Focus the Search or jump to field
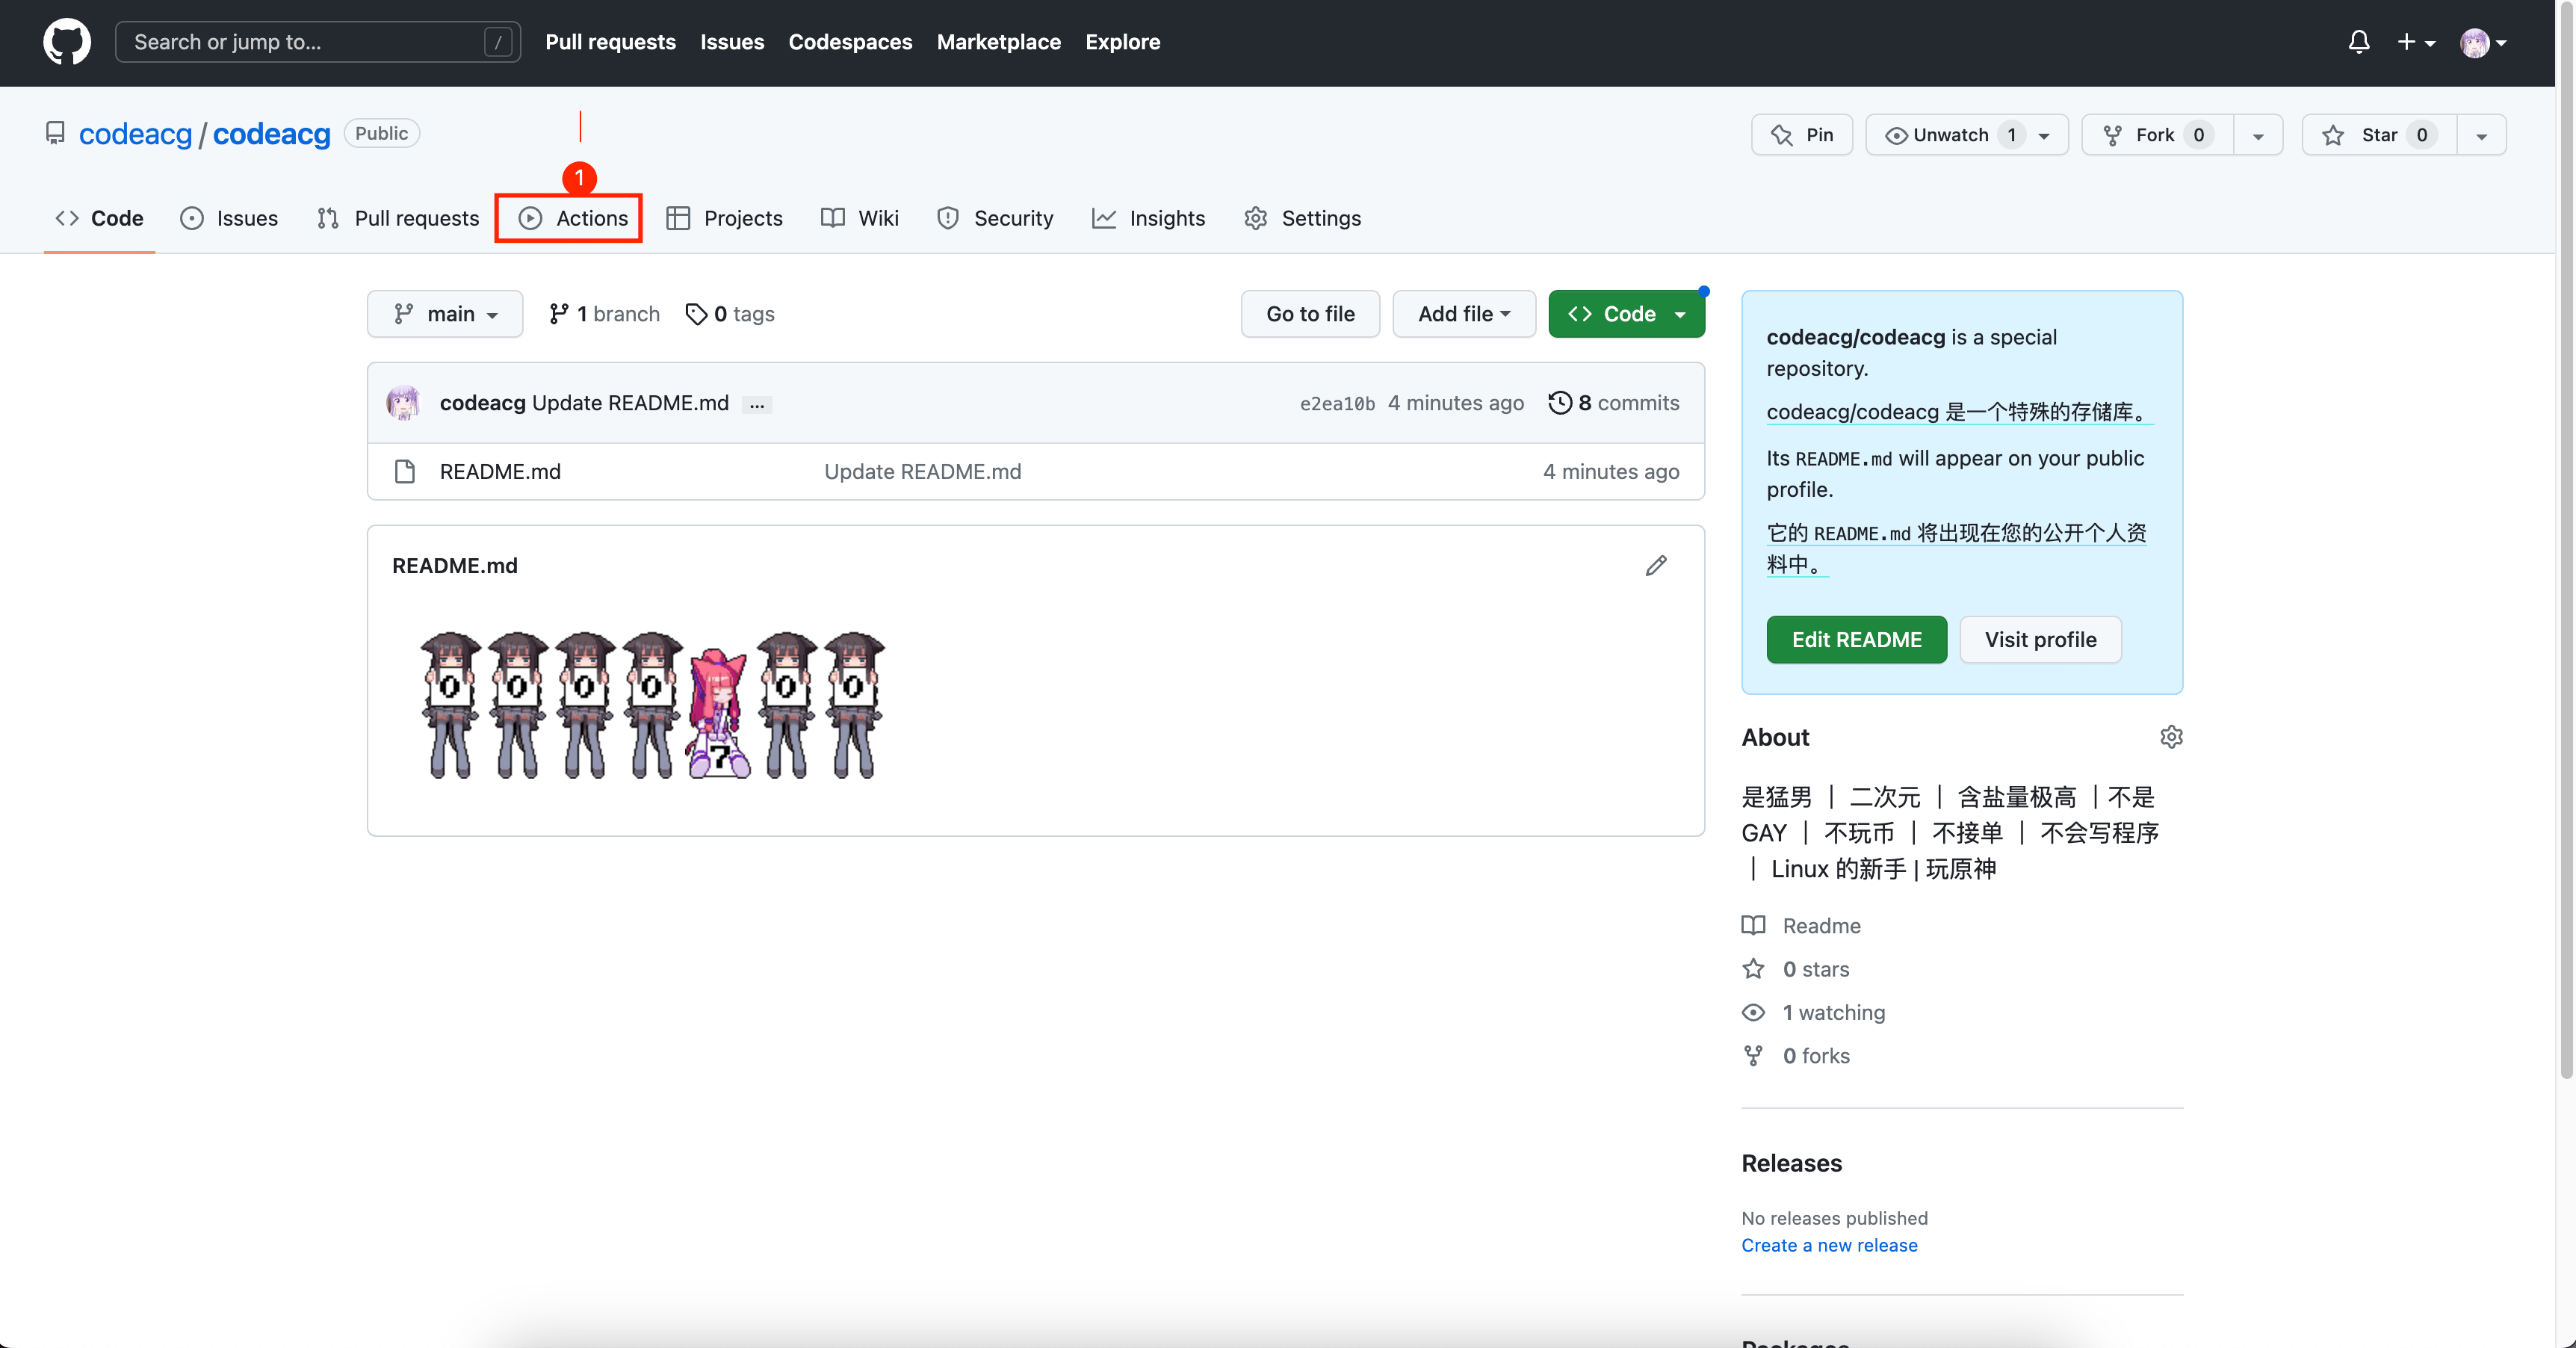This screenshot has height=1348, width=2576. 317,42
